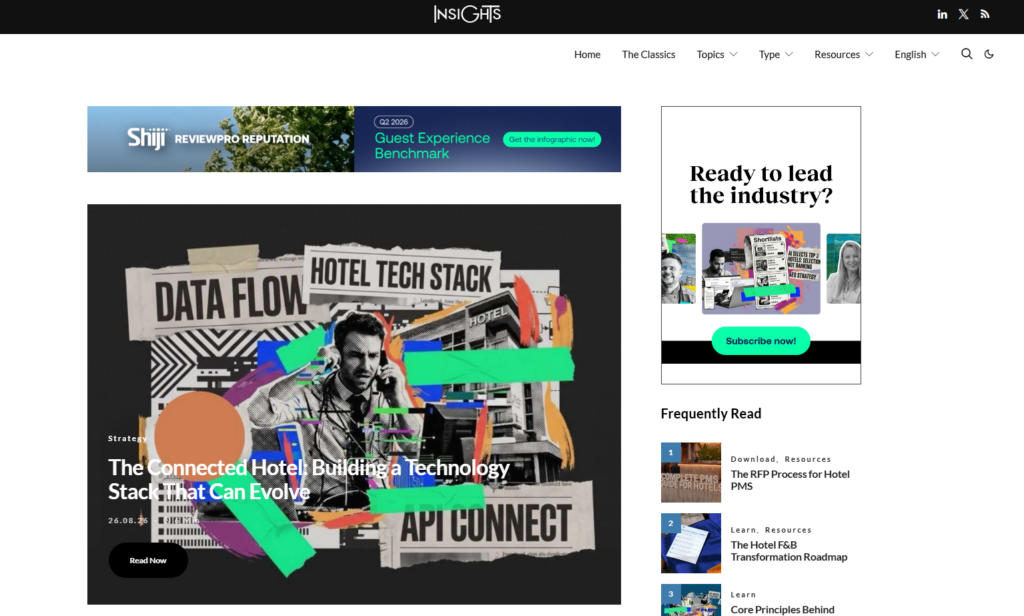Expand the Type dropdown
The height and width of the screenshot is (616, 1024).
(x=776, y=54)
